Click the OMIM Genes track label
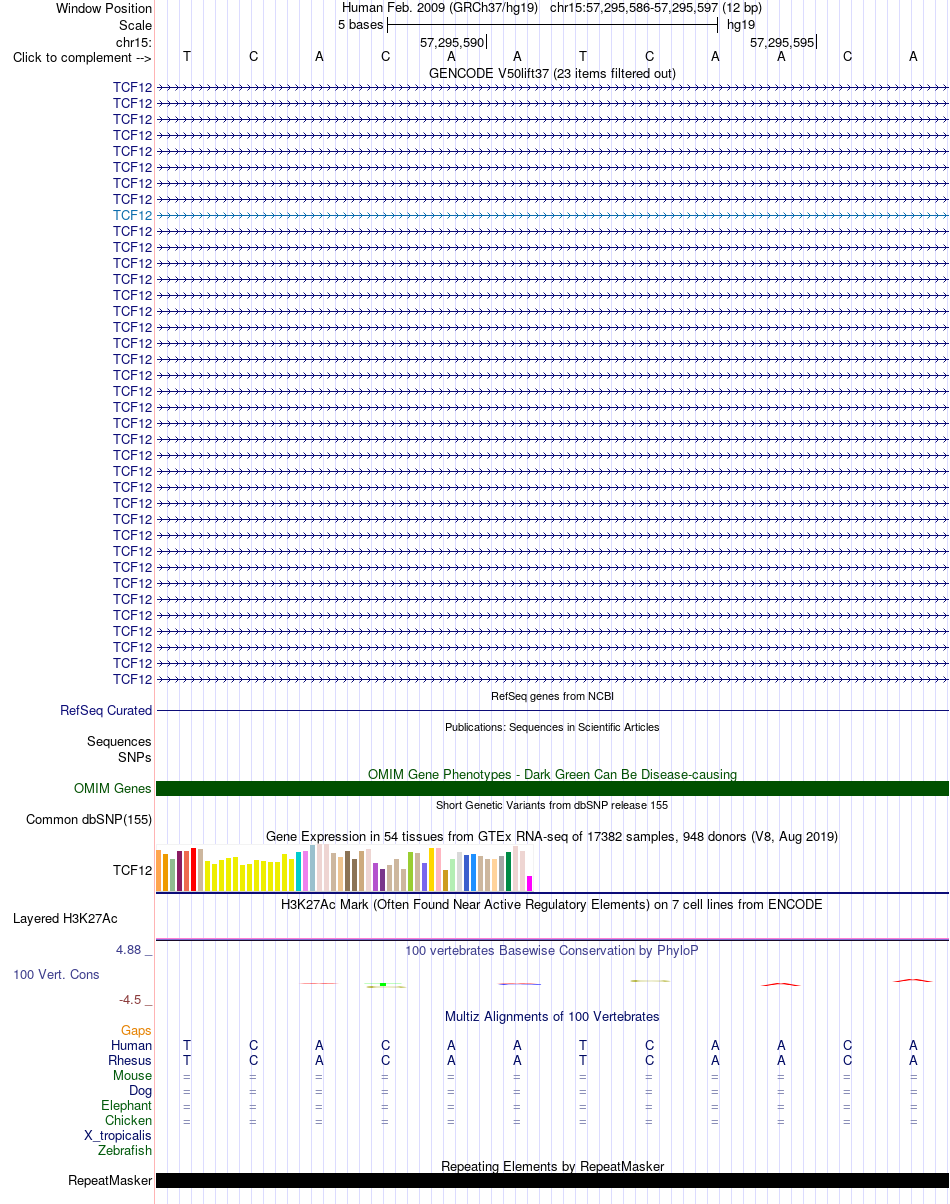The image size is (950, 1204). click(113, 788)
